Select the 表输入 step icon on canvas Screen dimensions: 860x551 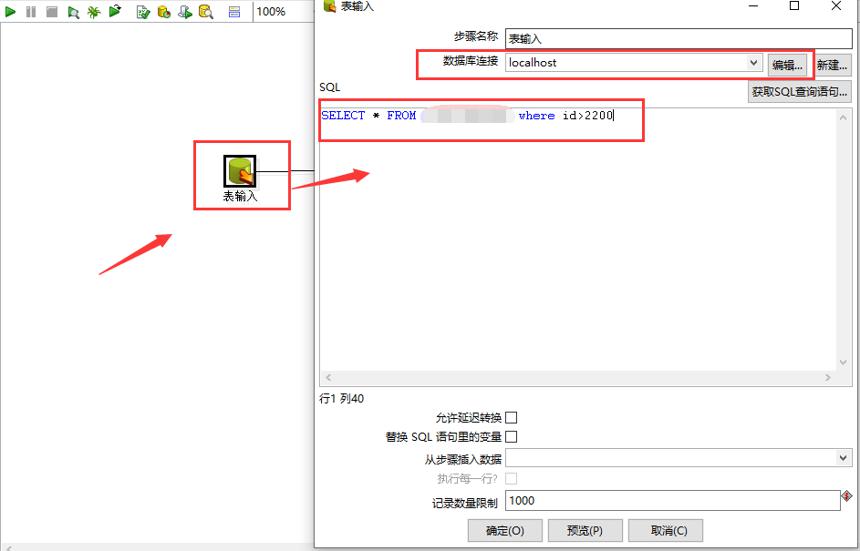tap(240, 171)
